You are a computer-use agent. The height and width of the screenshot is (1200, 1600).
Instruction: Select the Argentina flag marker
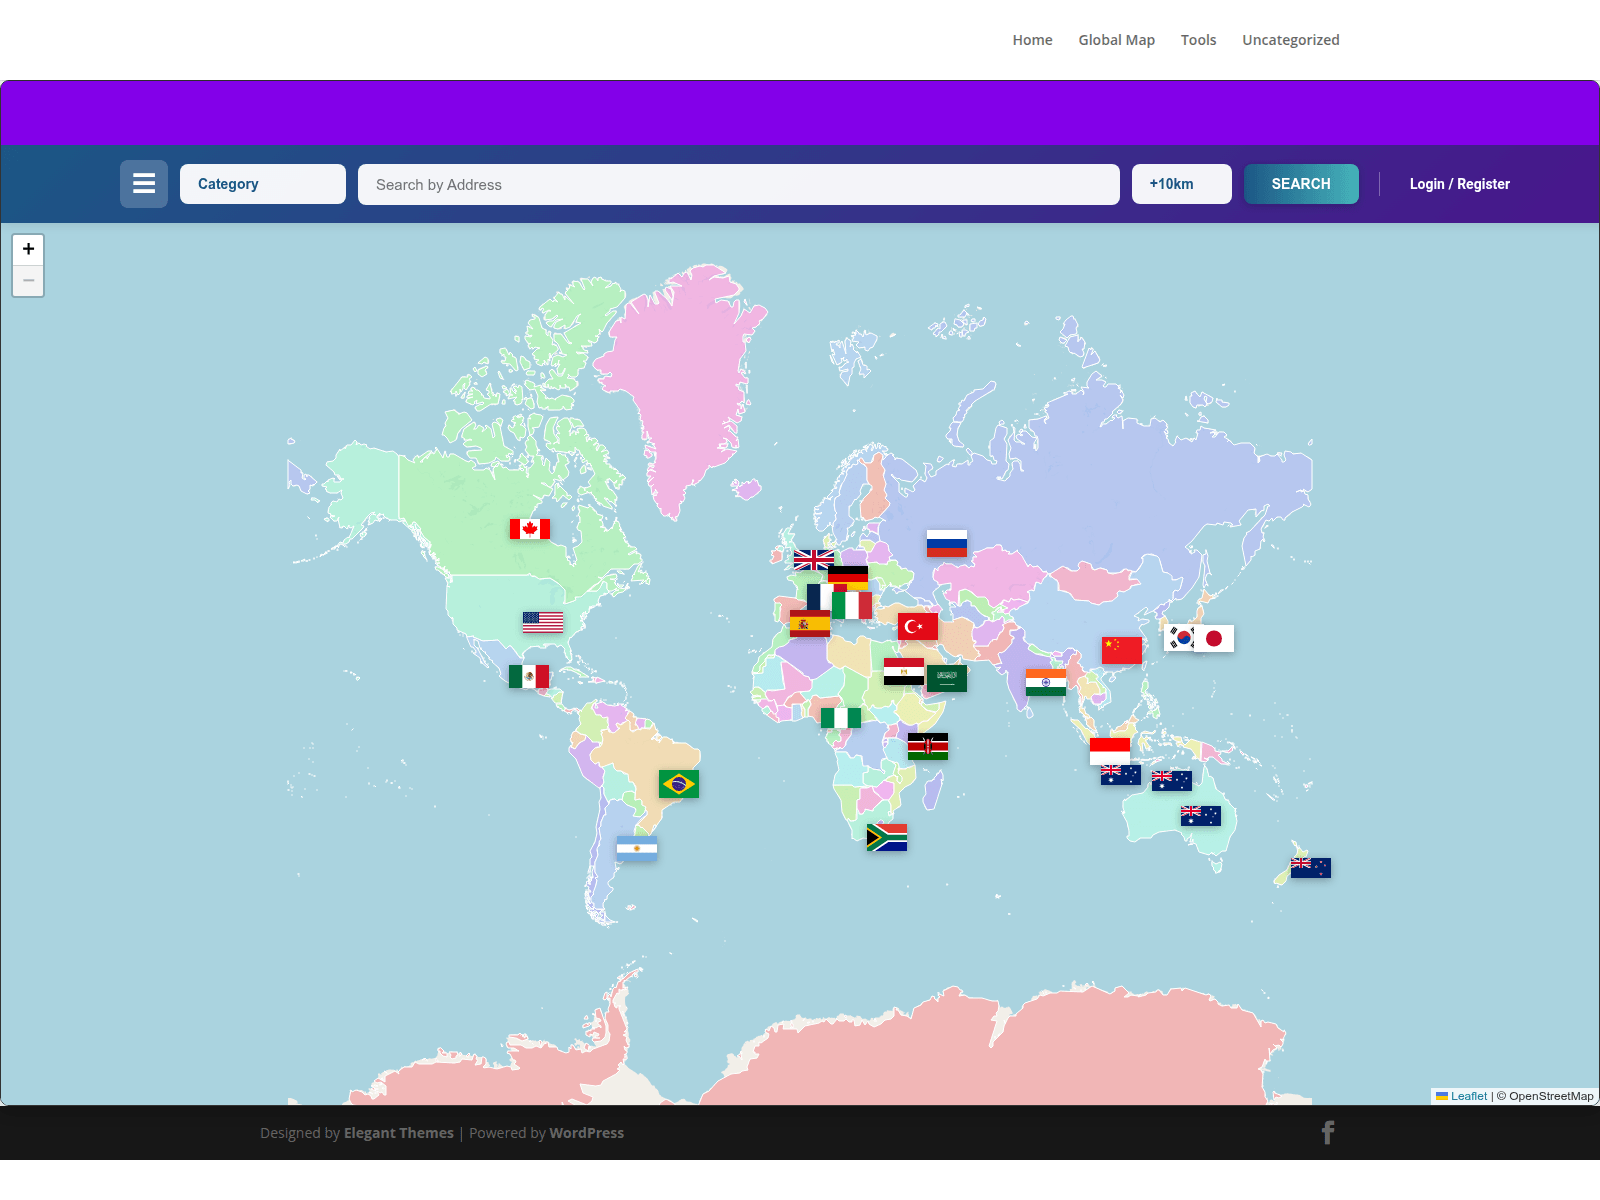pos(637,849)
